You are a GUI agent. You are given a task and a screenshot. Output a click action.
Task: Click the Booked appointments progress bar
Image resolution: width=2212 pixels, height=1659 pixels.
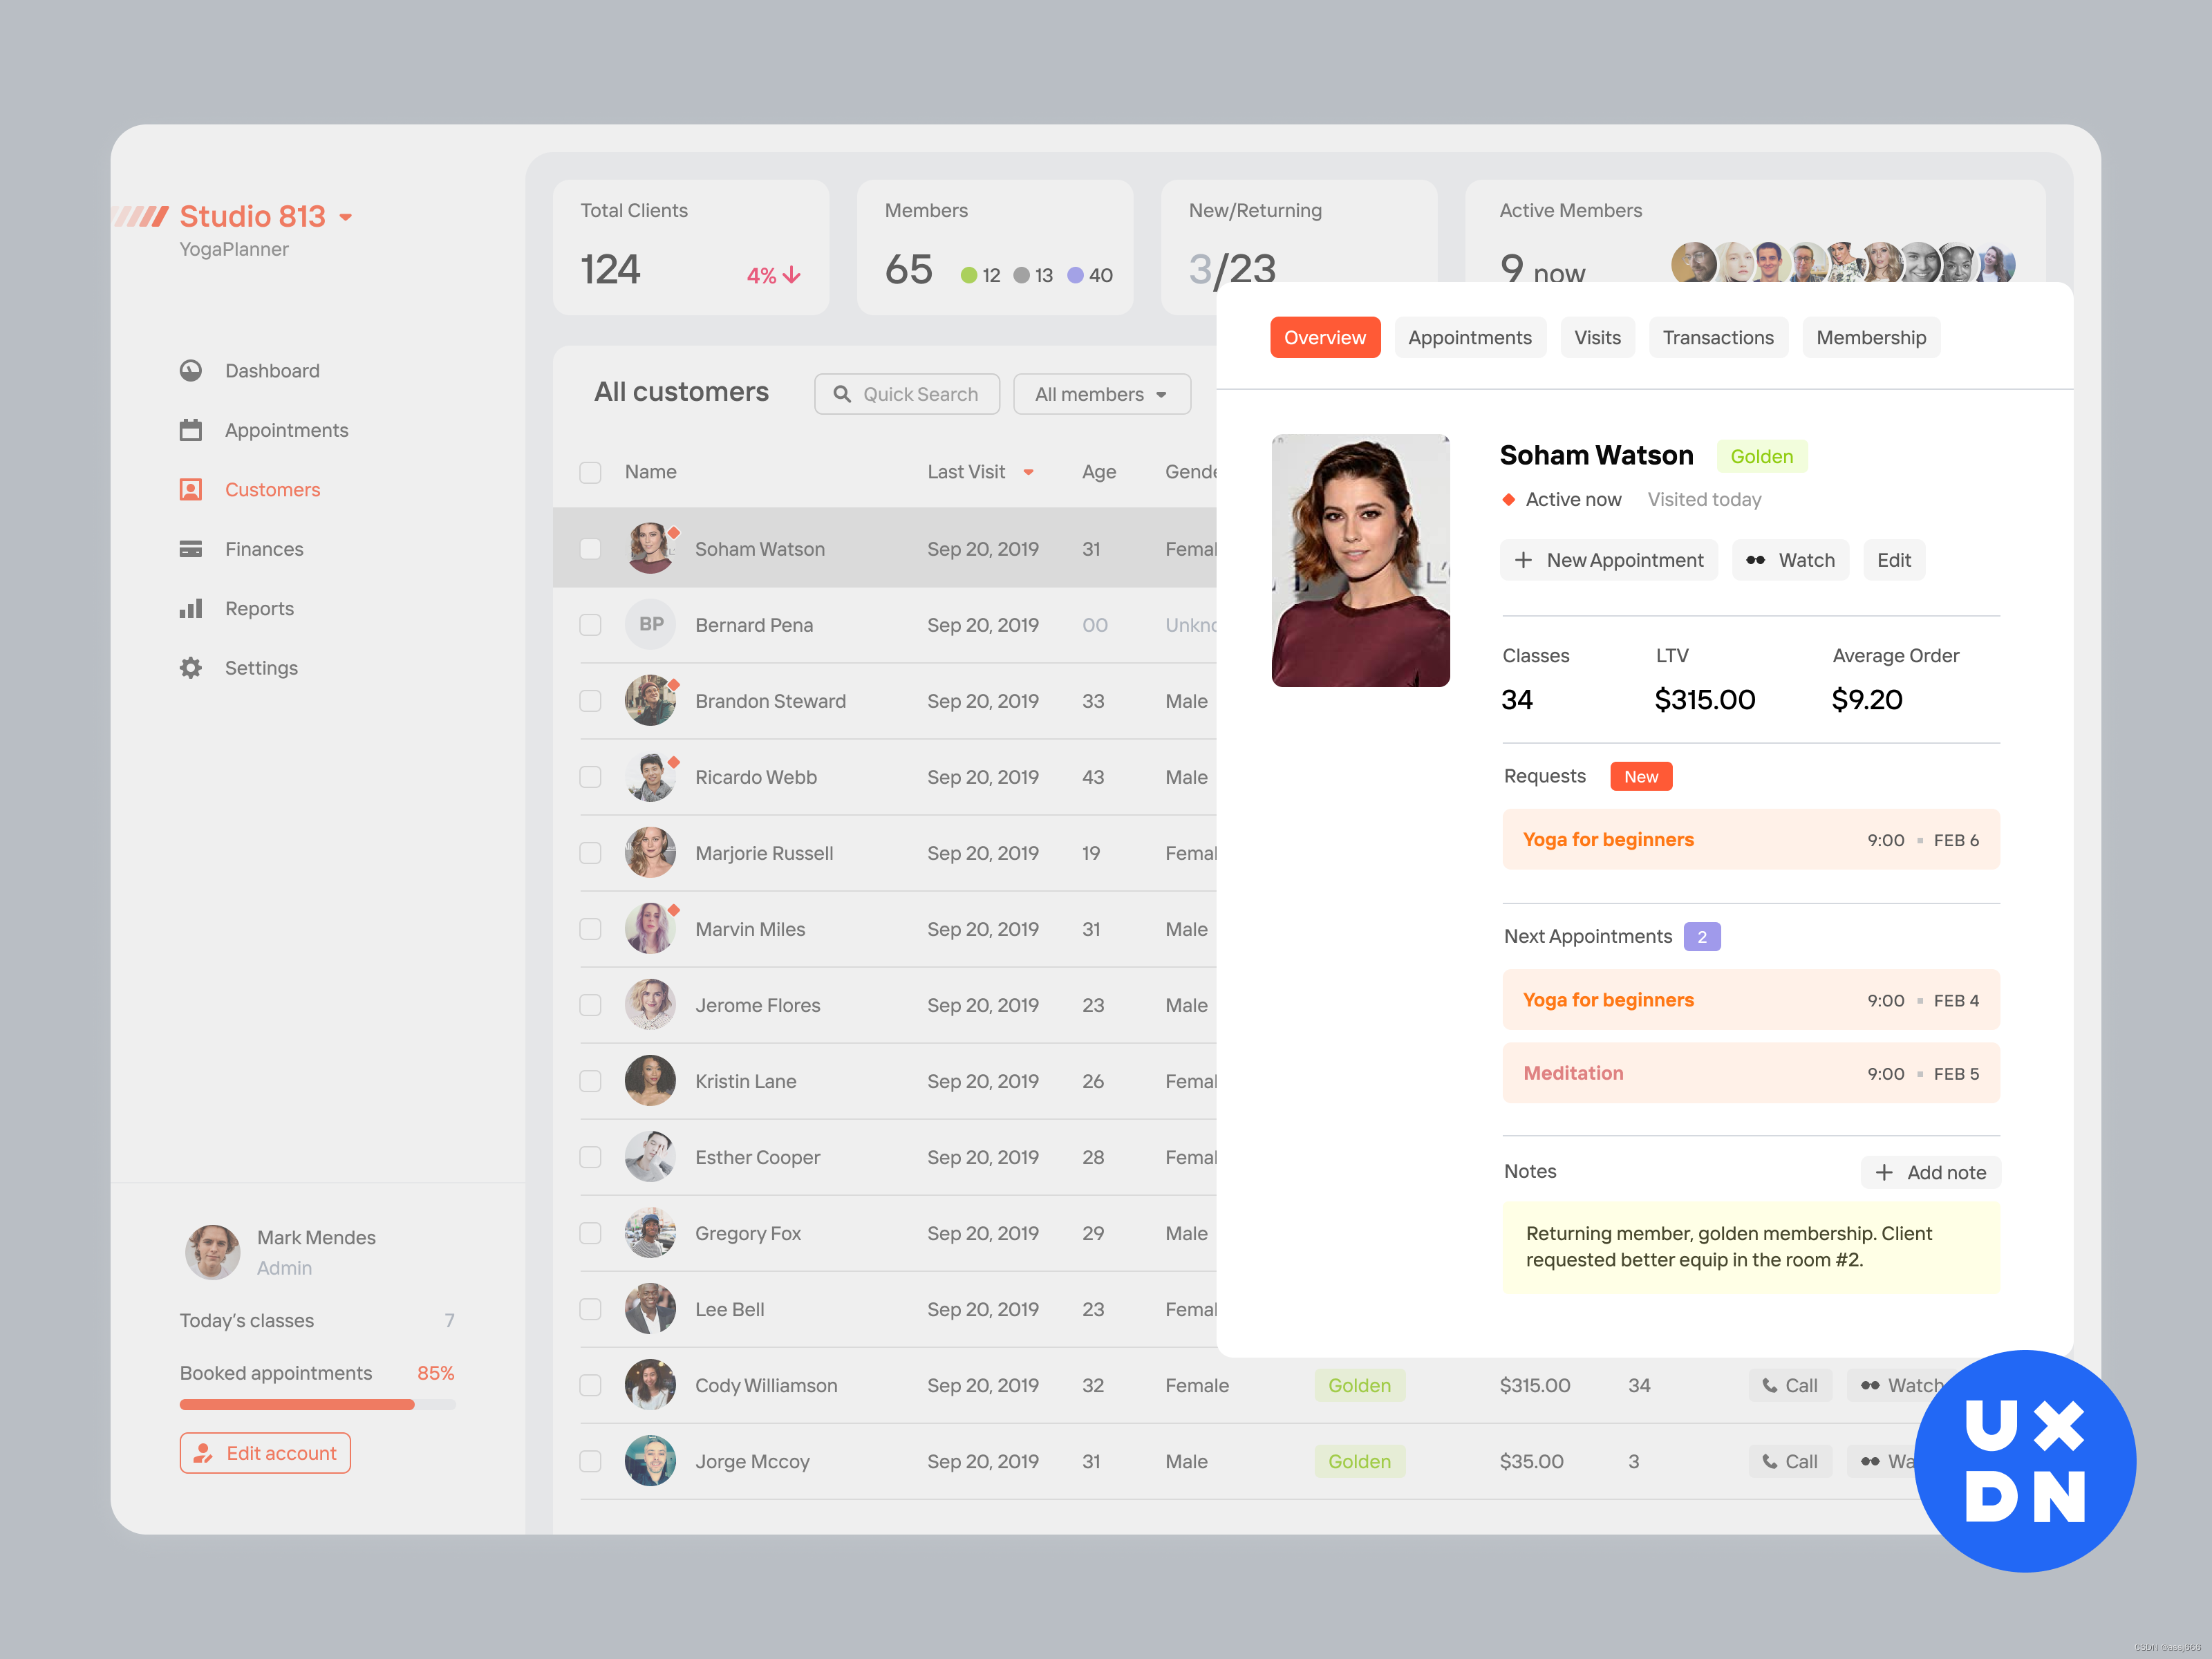click(x=317, y=1405)
